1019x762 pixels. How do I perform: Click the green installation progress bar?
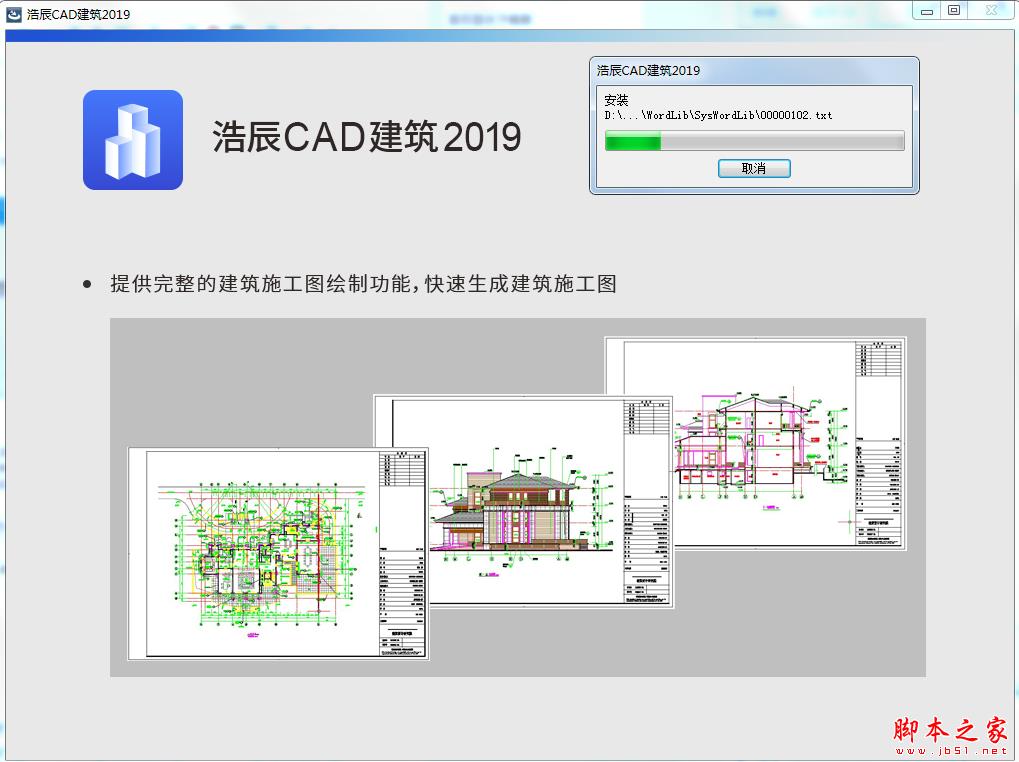pyautogui.click(x=755, y=141)
